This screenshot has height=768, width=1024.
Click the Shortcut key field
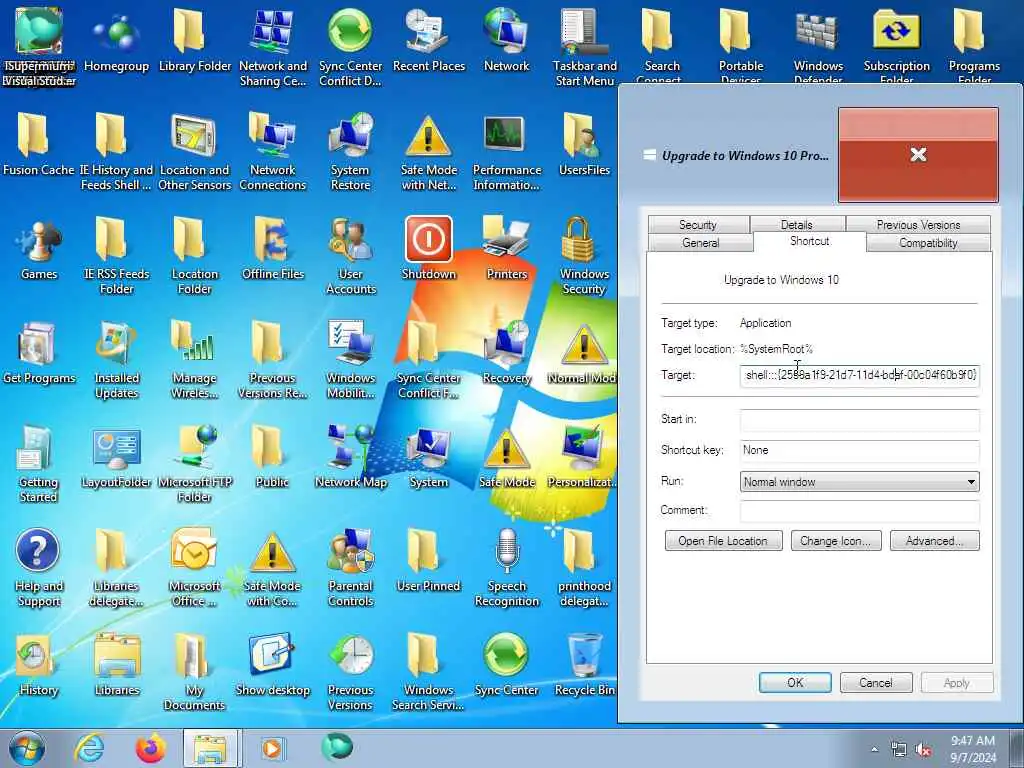[x=859, y=451]
